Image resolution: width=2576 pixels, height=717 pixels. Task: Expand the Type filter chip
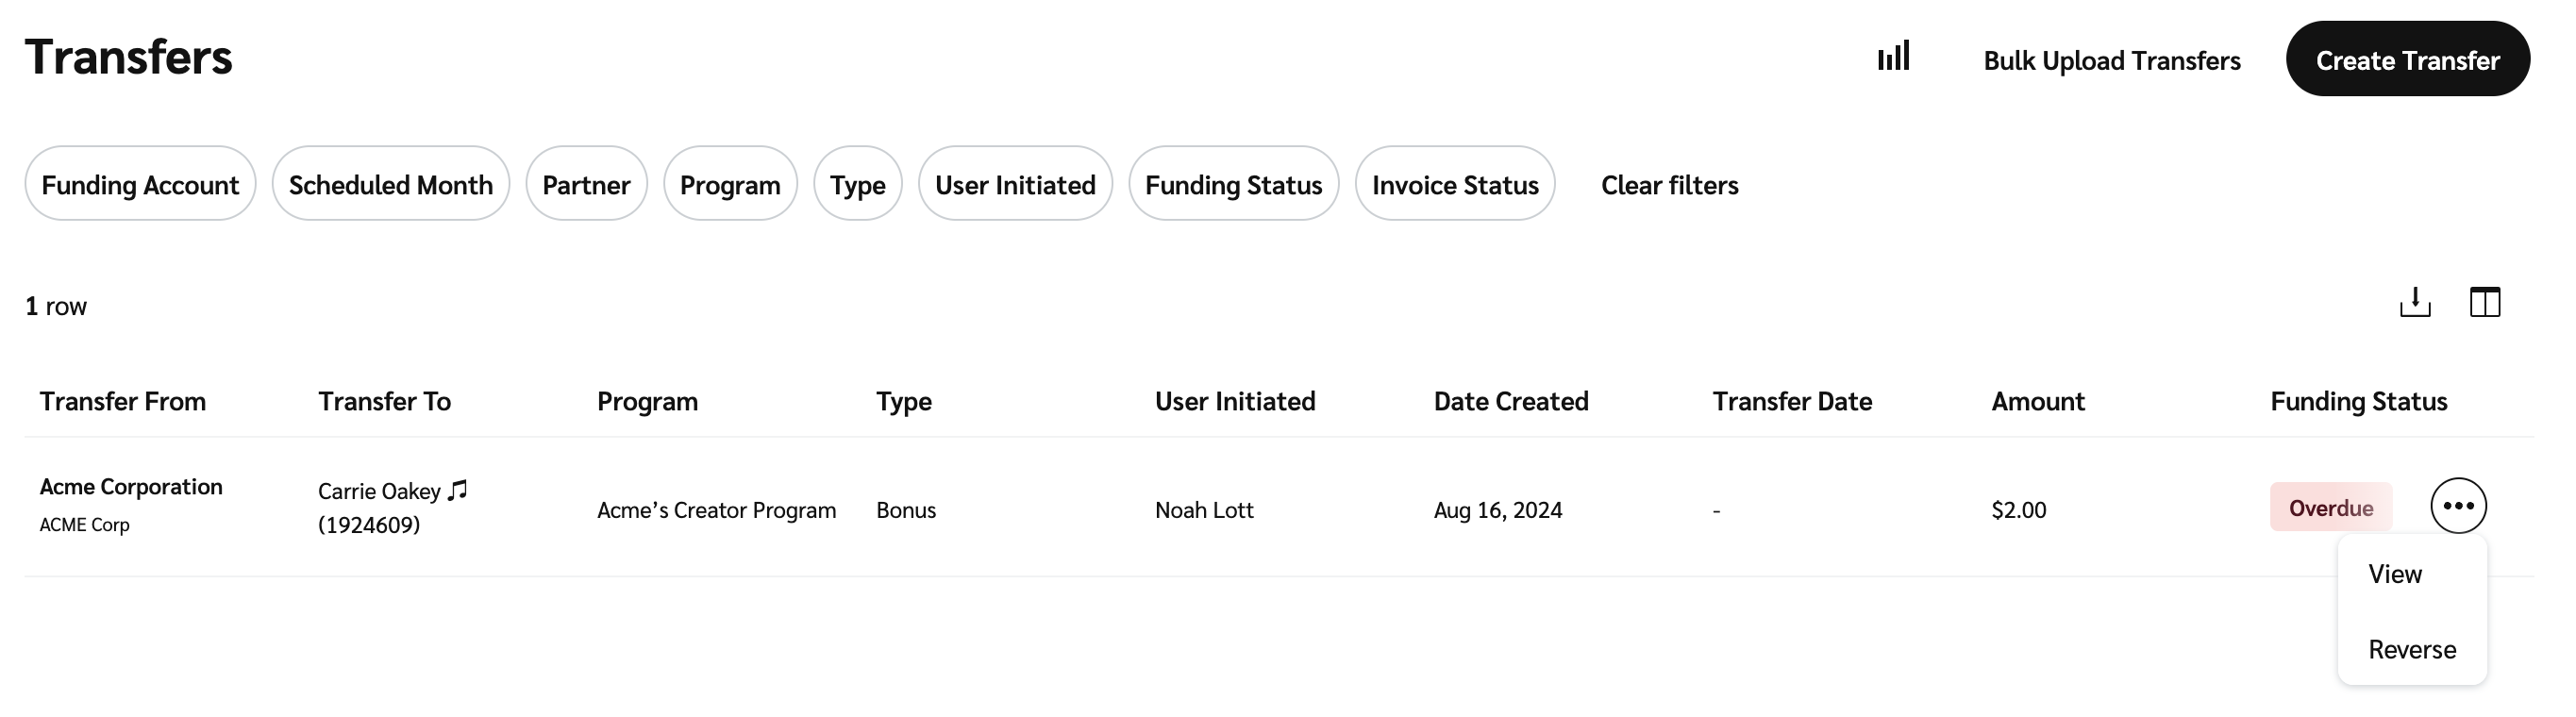coord(857,185)
